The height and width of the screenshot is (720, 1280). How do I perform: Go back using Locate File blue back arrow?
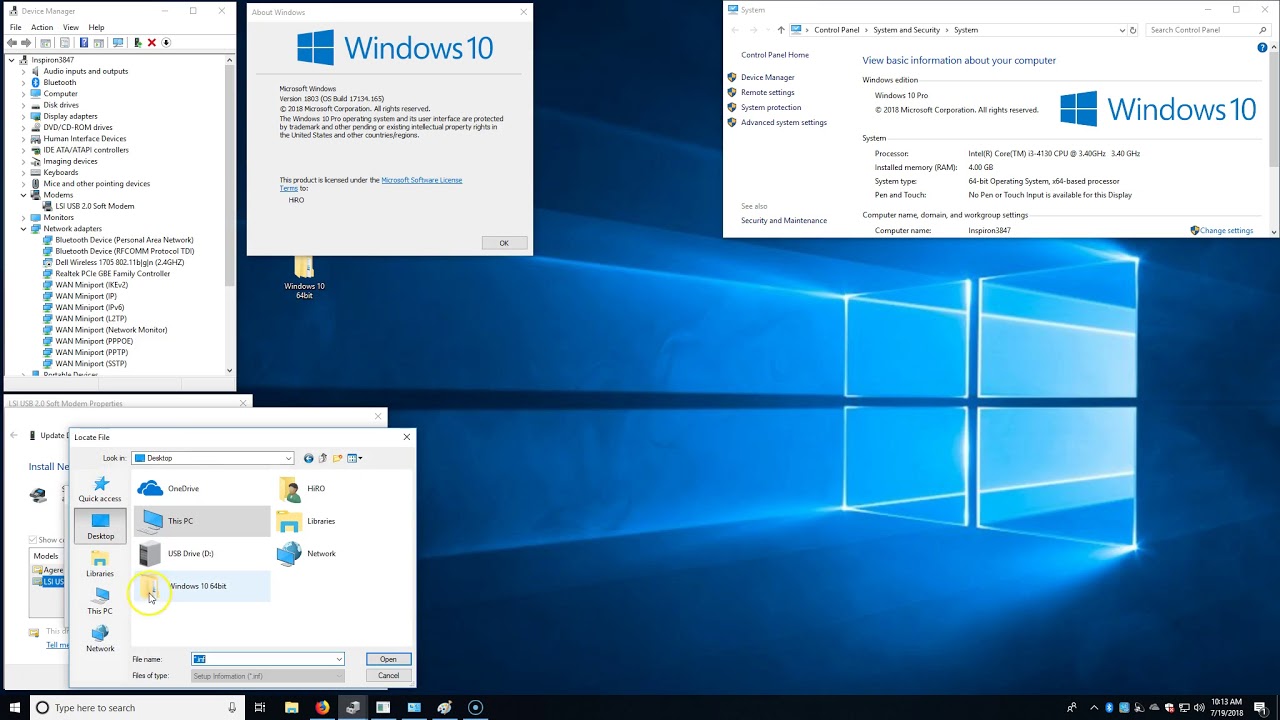pos(308,458)
